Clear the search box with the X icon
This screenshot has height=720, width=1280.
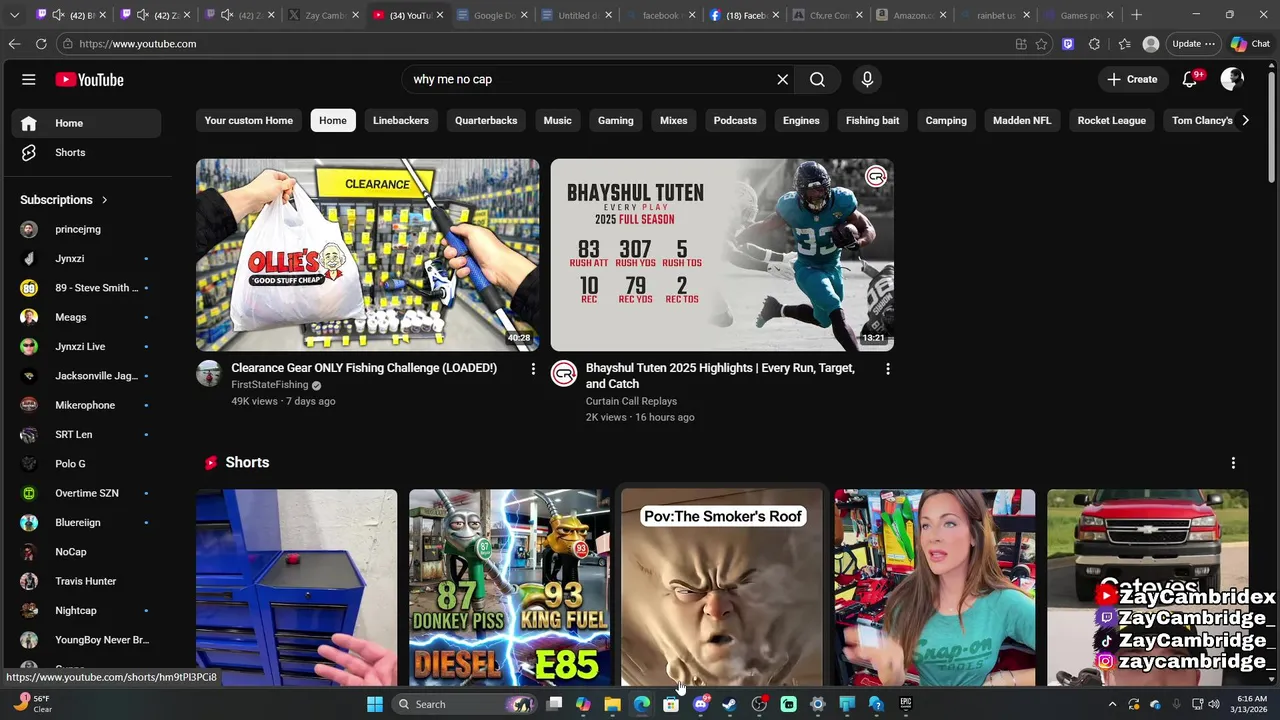coord(783,79)
